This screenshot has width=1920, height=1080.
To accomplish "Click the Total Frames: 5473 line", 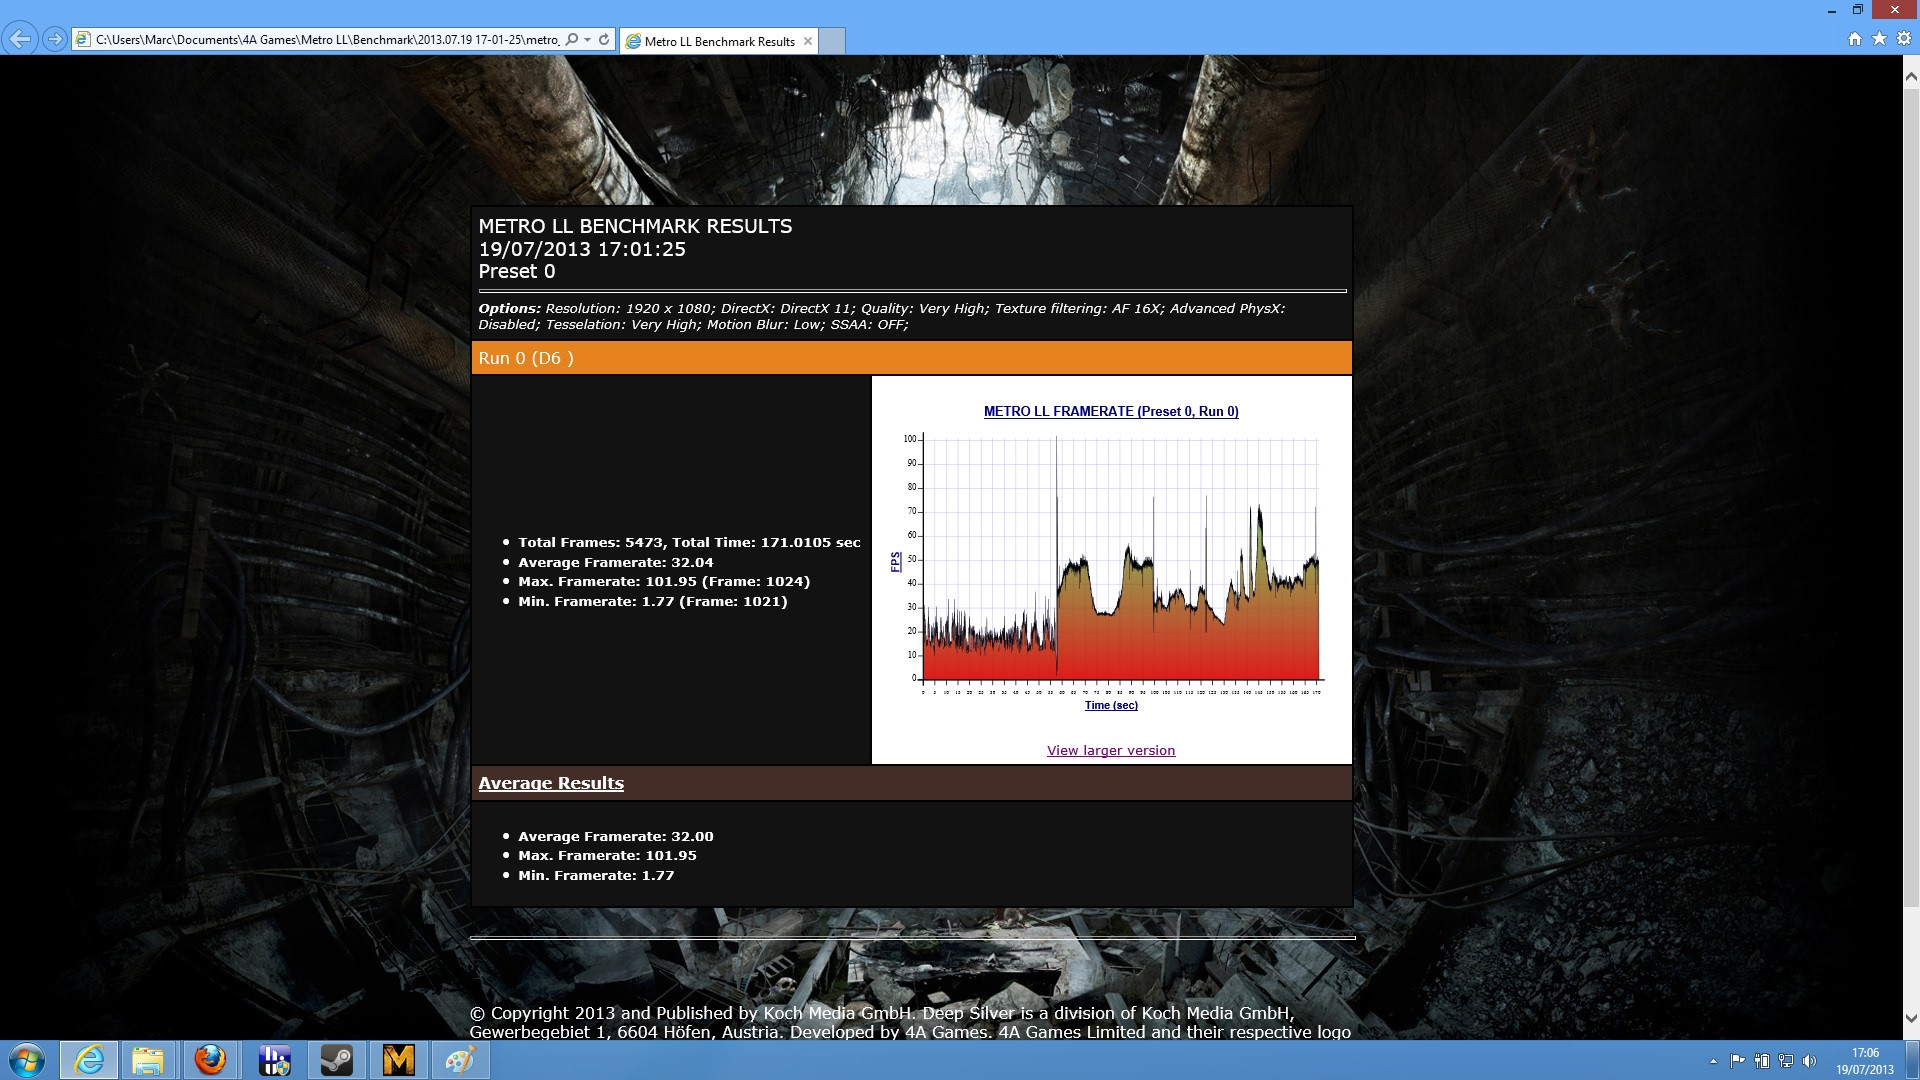I will [x=689, y=542].
